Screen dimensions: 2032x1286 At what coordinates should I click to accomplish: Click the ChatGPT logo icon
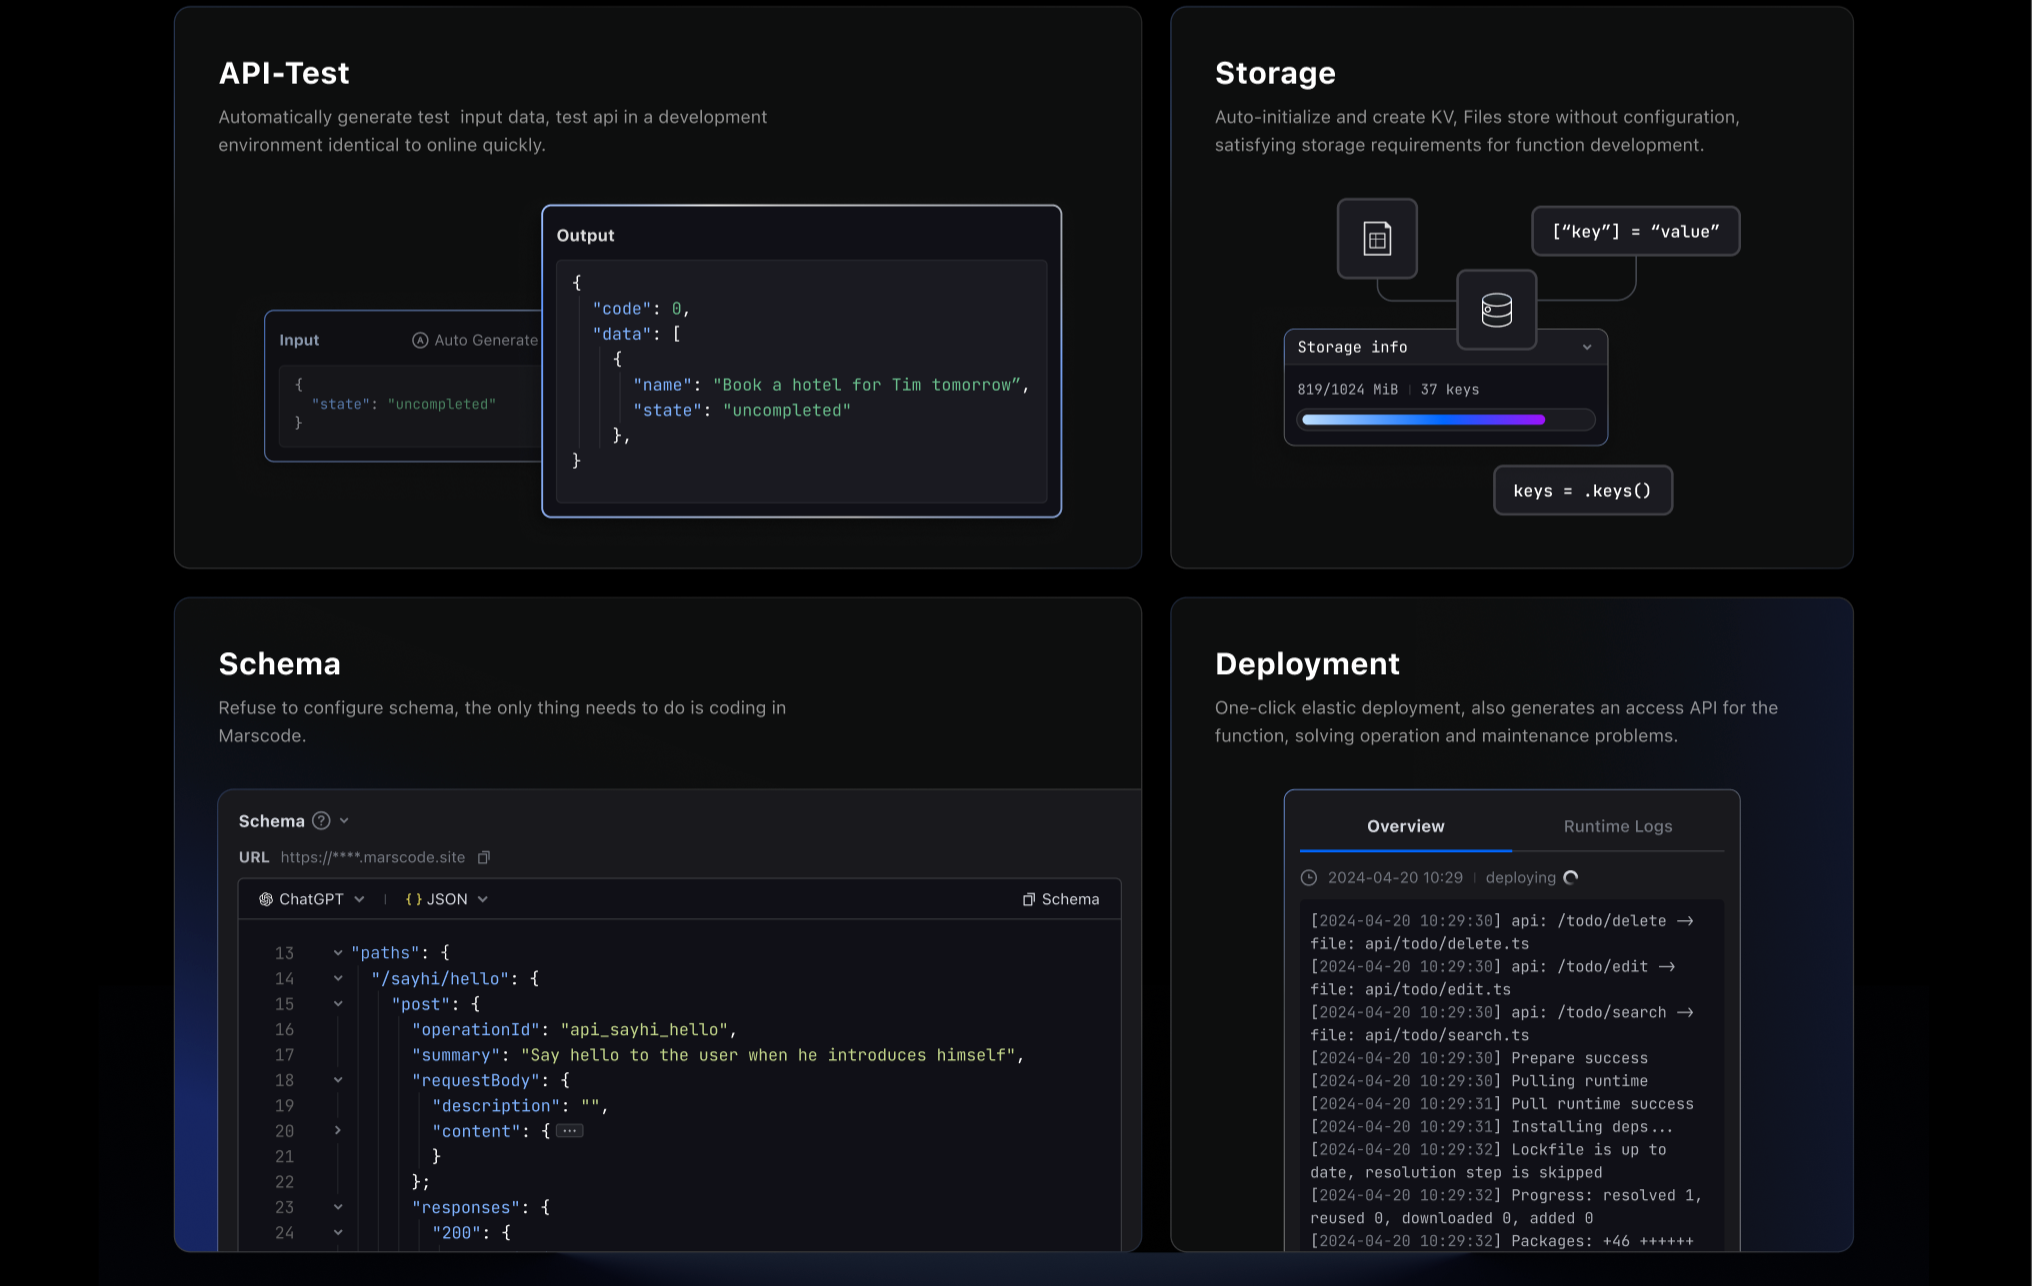click(266, 899)
